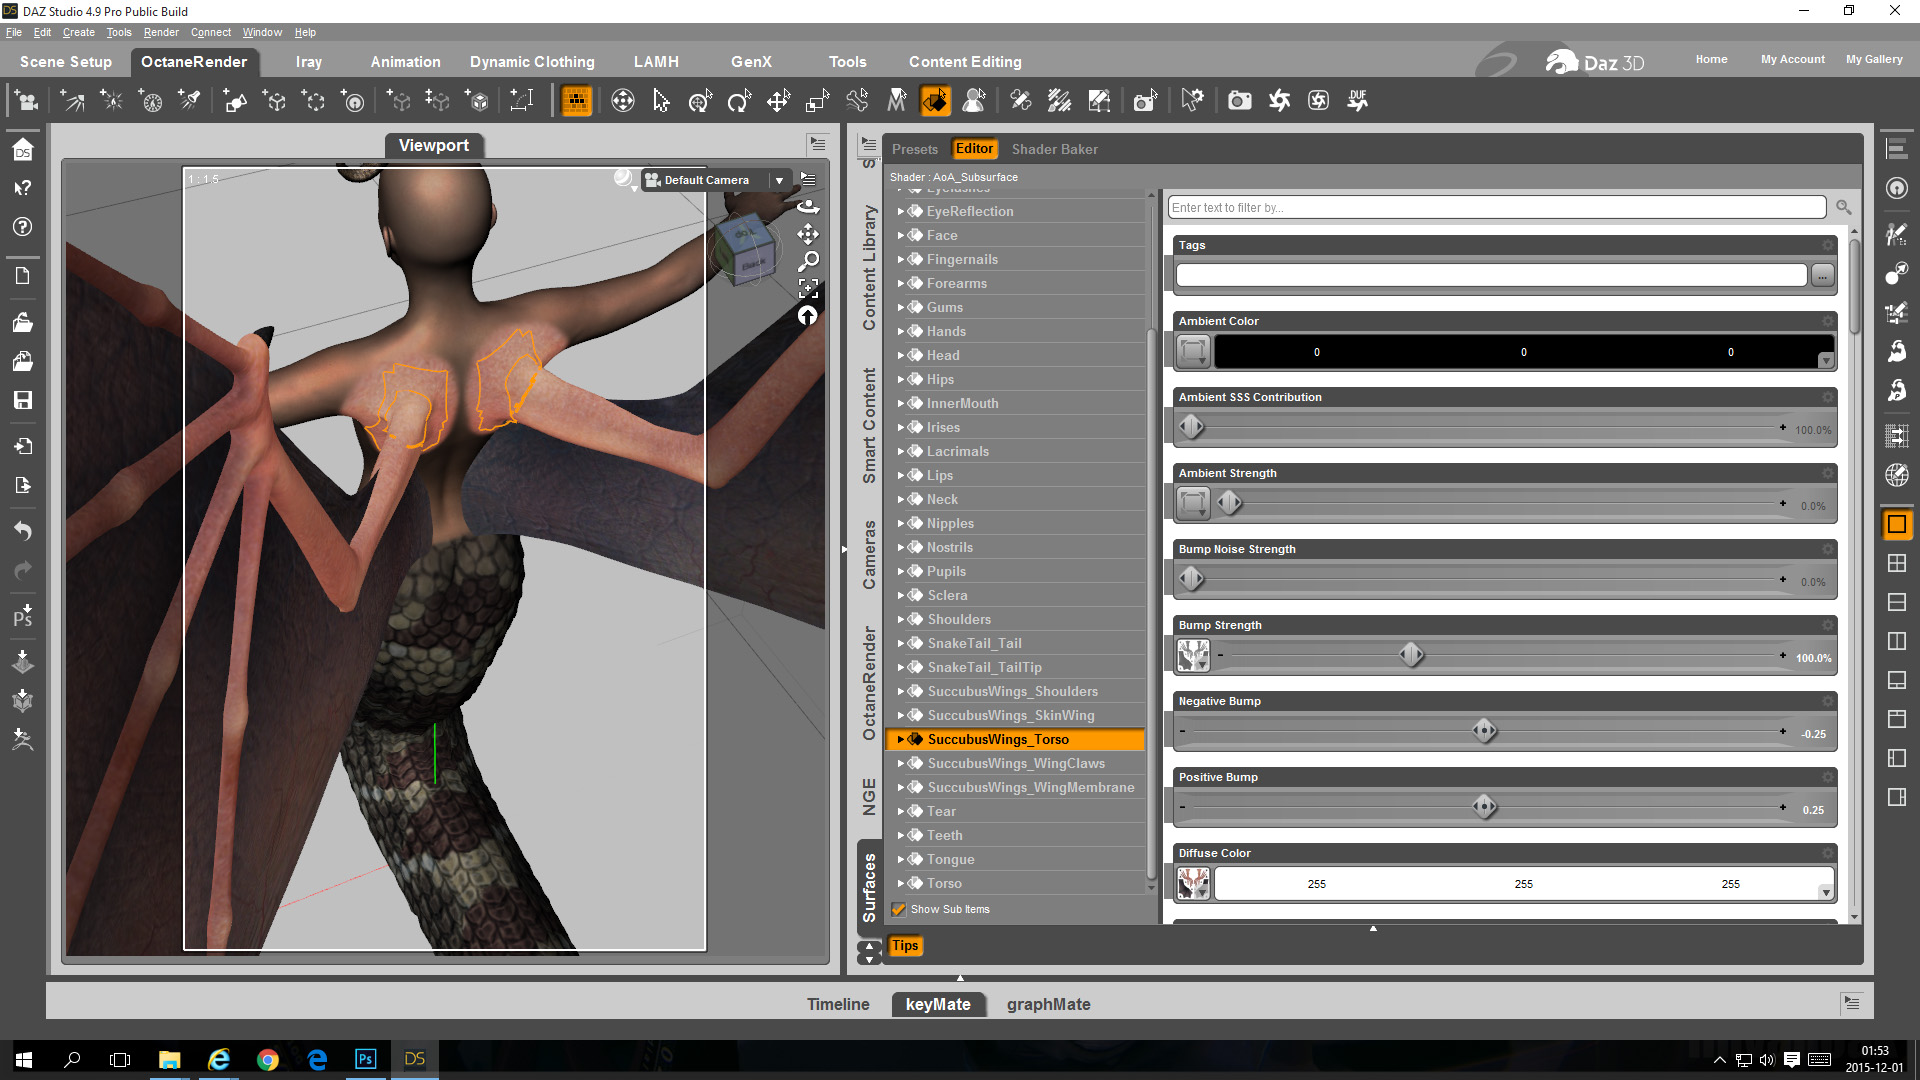Image resolution: width=1920 pixels, height=1080 pixels.
Task: Click the zoom magnifier icon in viewport
Action: 808,261
